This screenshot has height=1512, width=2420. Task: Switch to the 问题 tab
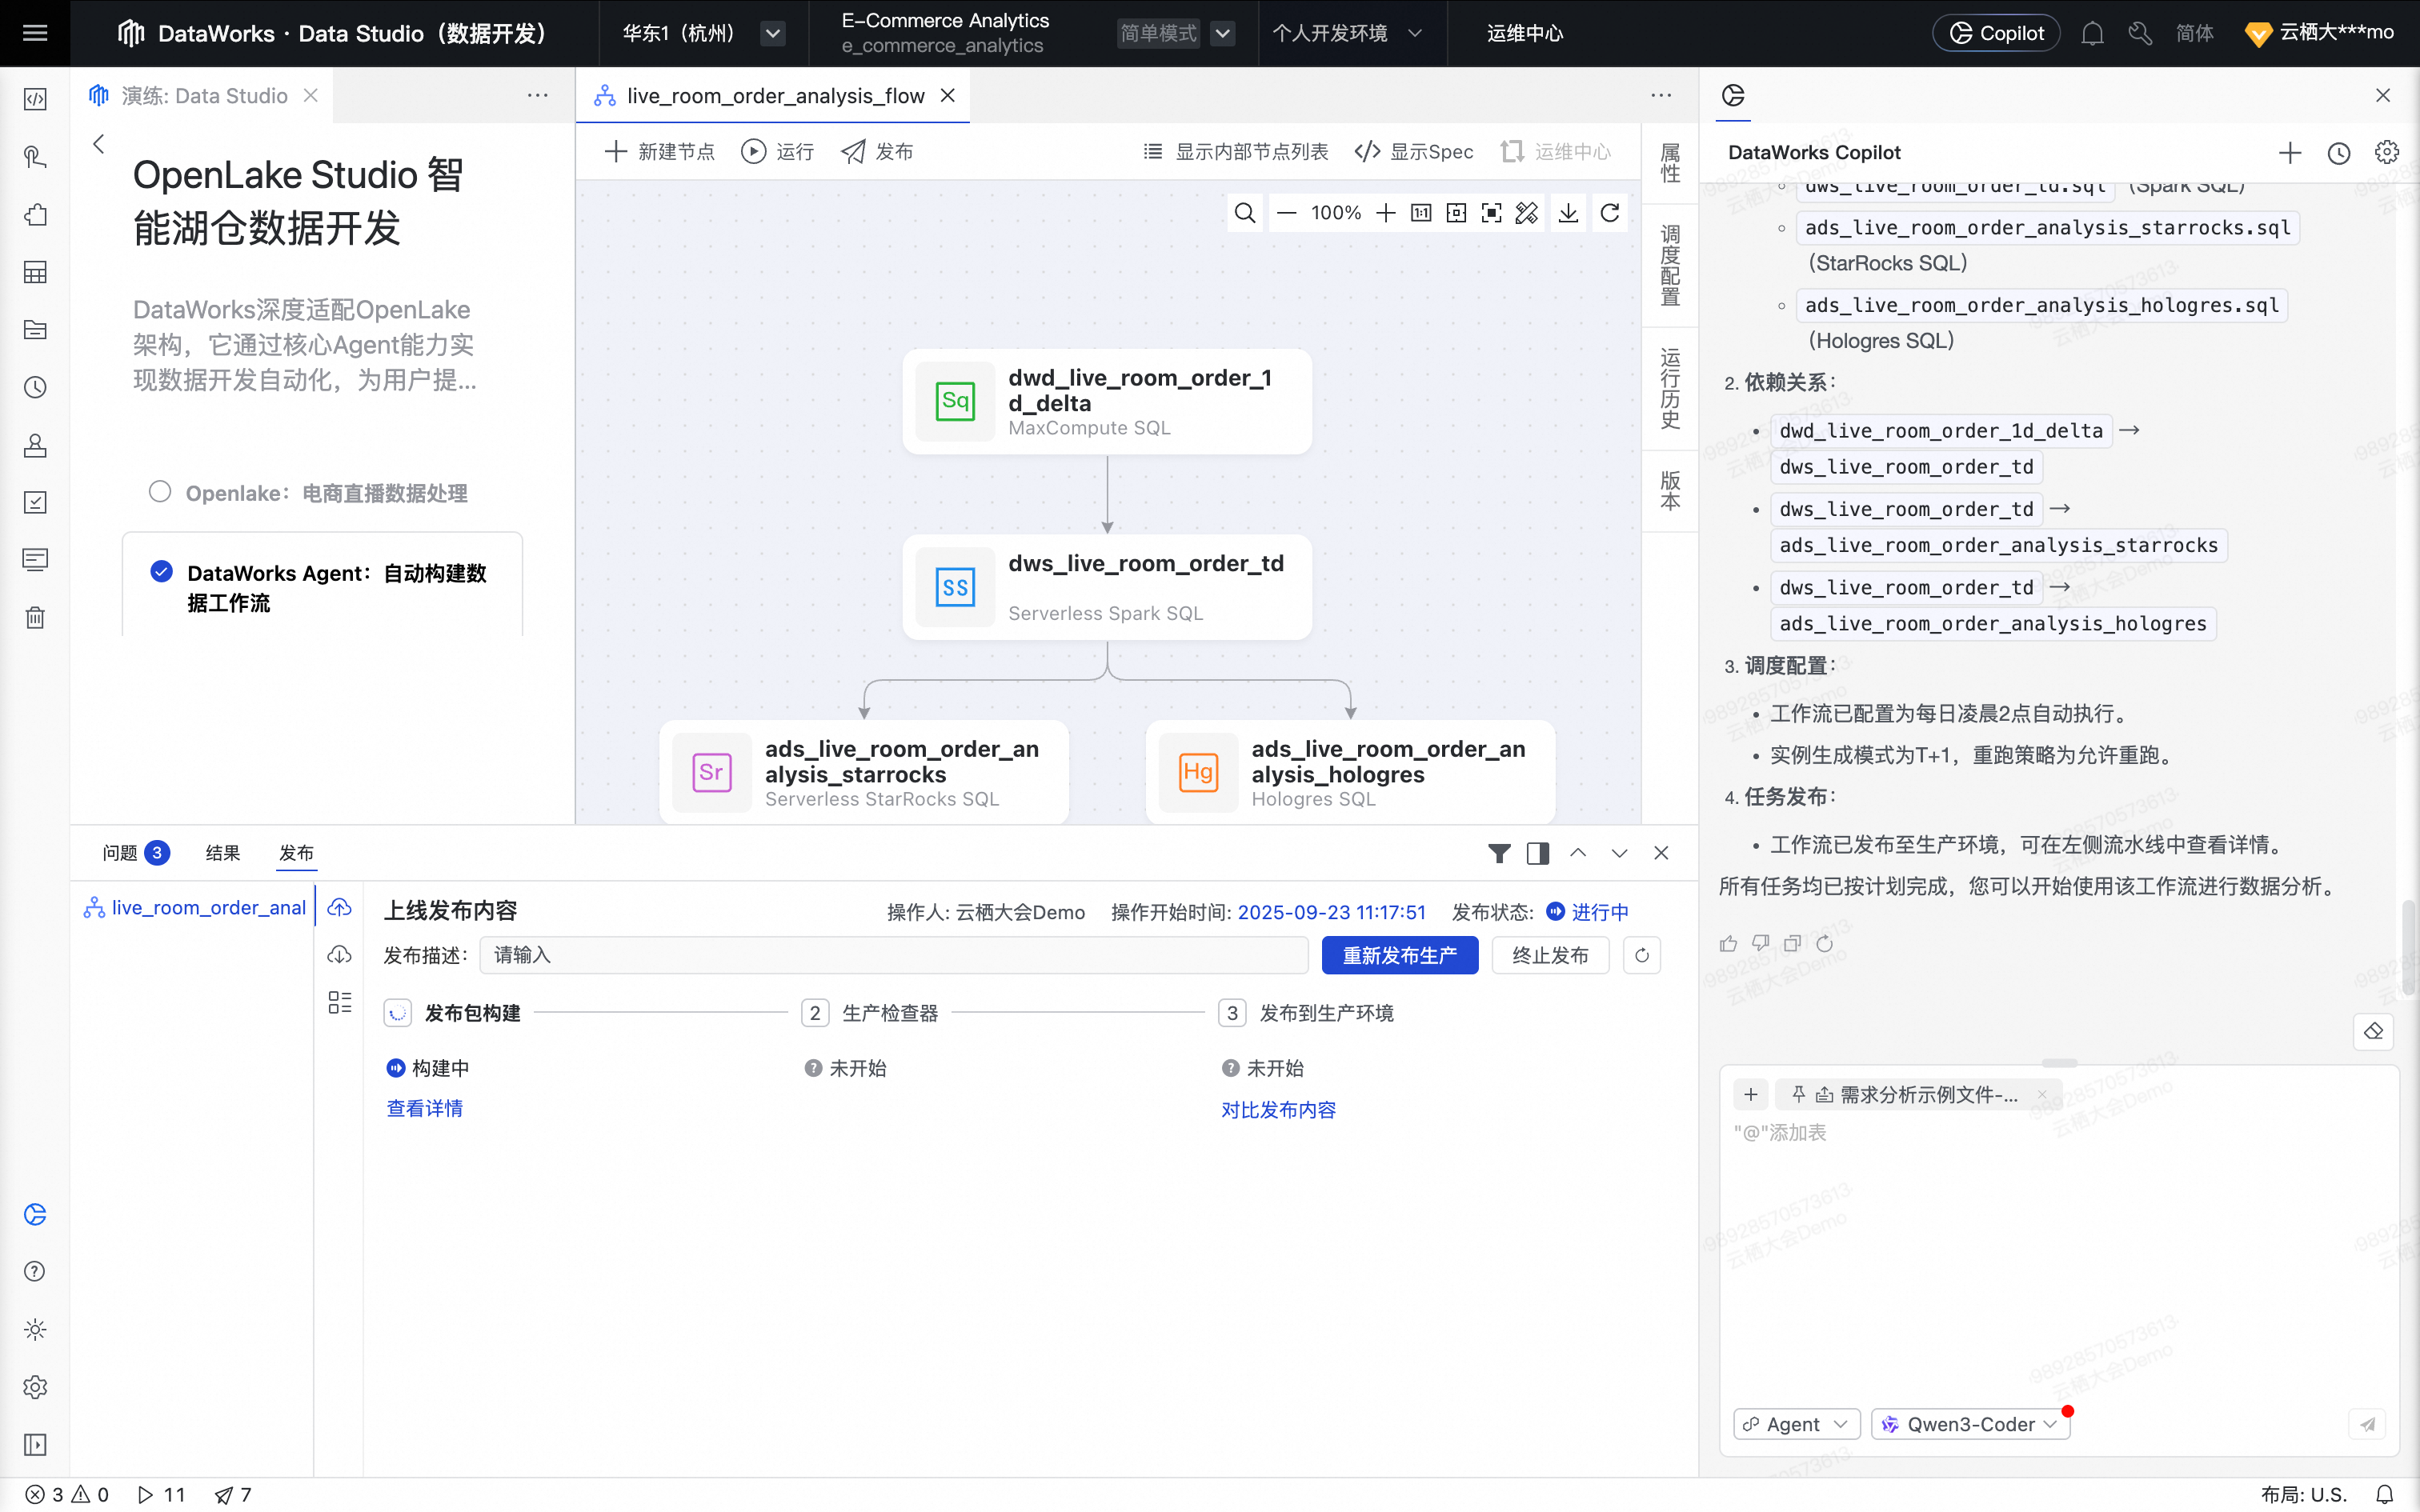121,853
